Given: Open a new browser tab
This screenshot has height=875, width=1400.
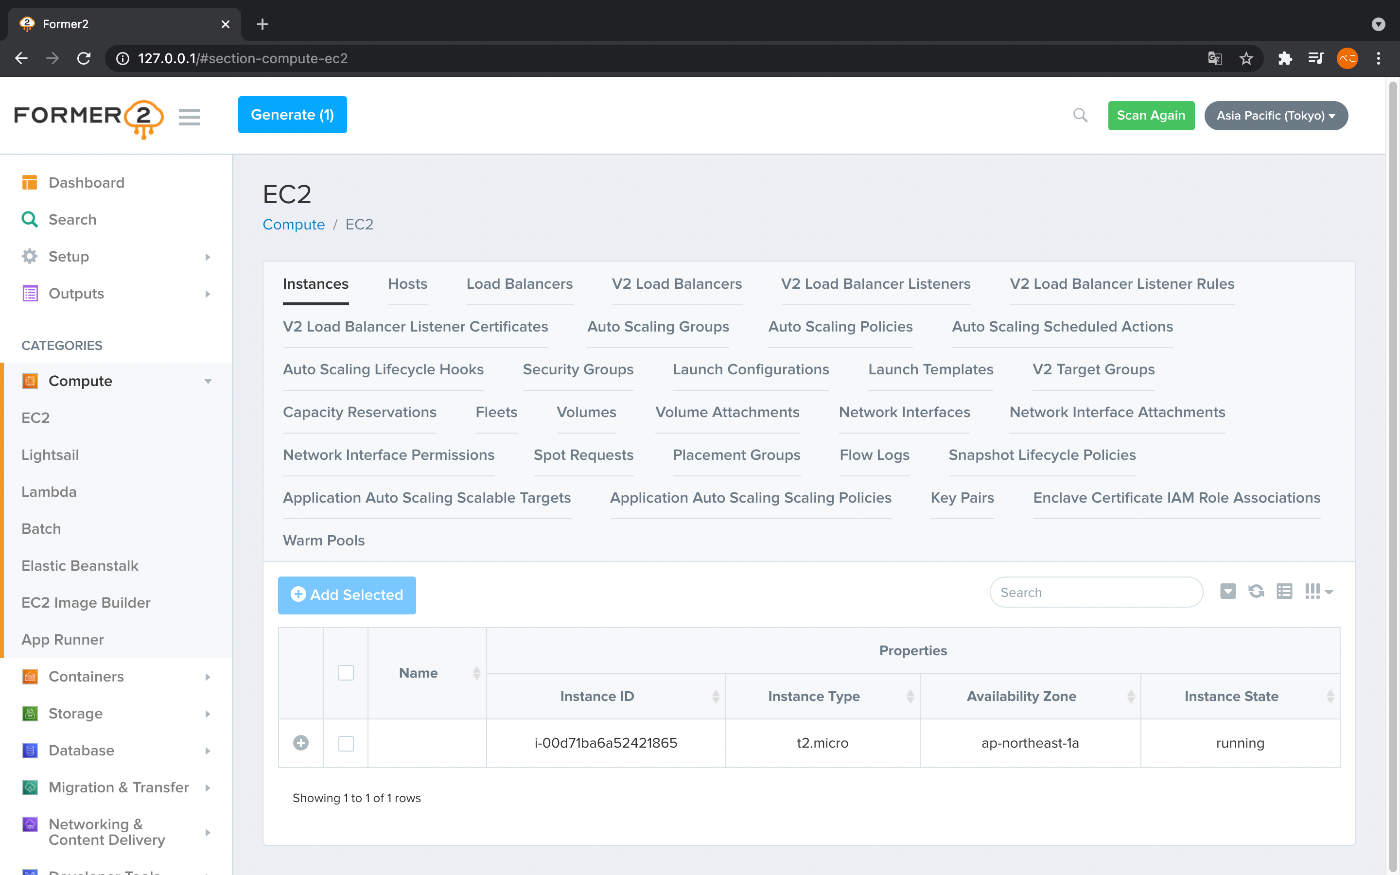Looking at the screenshot, I should click(262, 24).
